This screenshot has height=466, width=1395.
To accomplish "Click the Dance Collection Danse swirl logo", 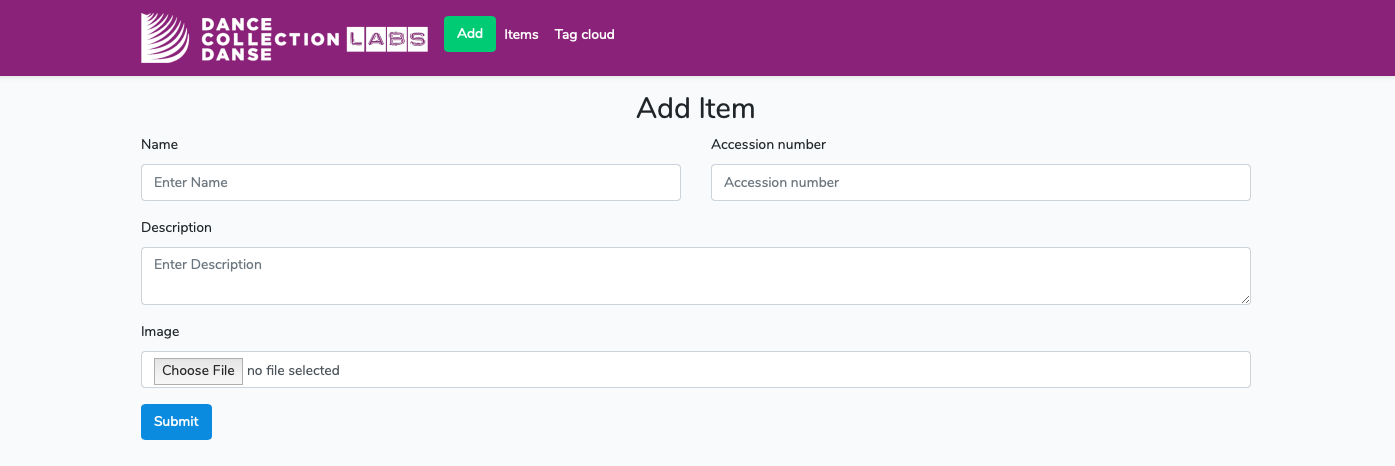I will 165,38.
